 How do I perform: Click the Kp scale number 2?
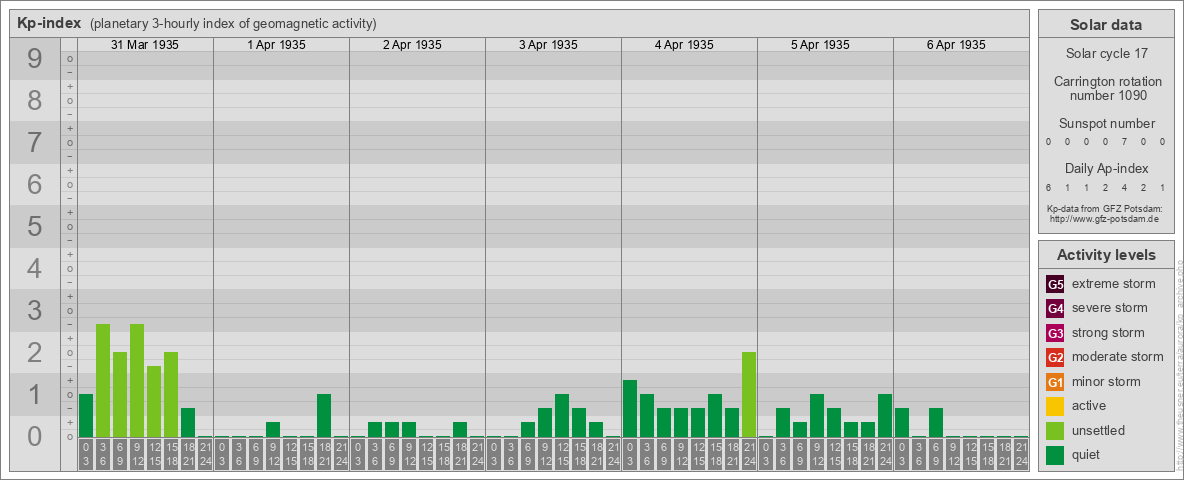point(34,352)
